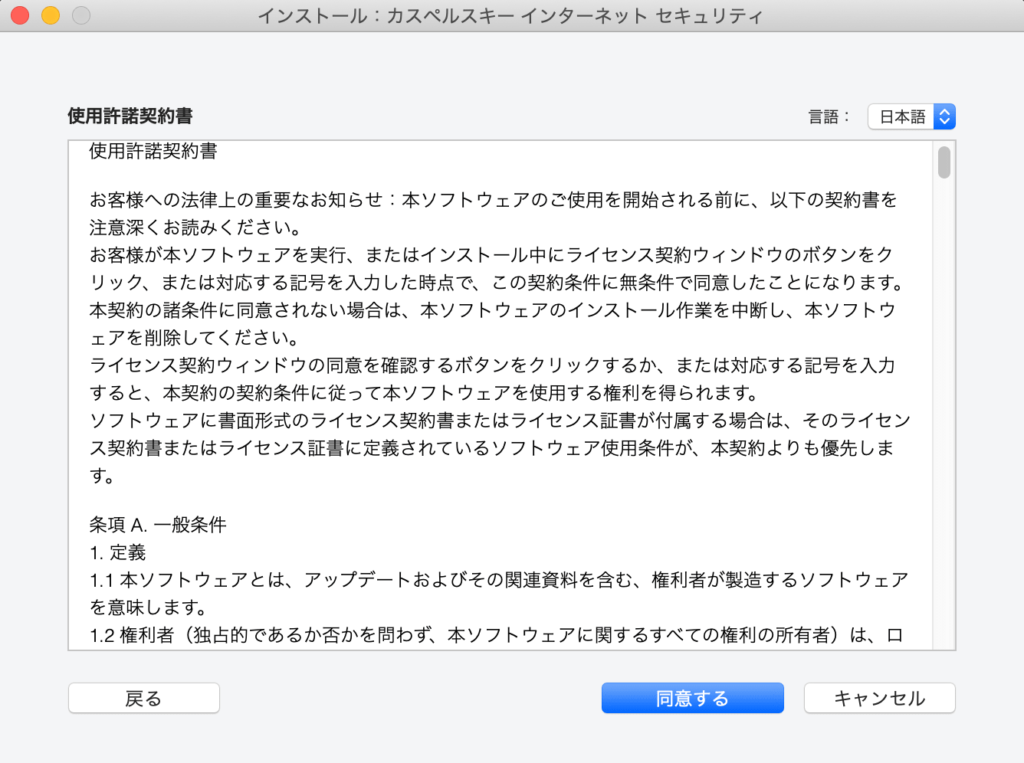Screen dimensions: 1024x763
Task: Click the window title インストール：カスペルスキー インターネット セキュリティ
Action: [x=511, y=16]
